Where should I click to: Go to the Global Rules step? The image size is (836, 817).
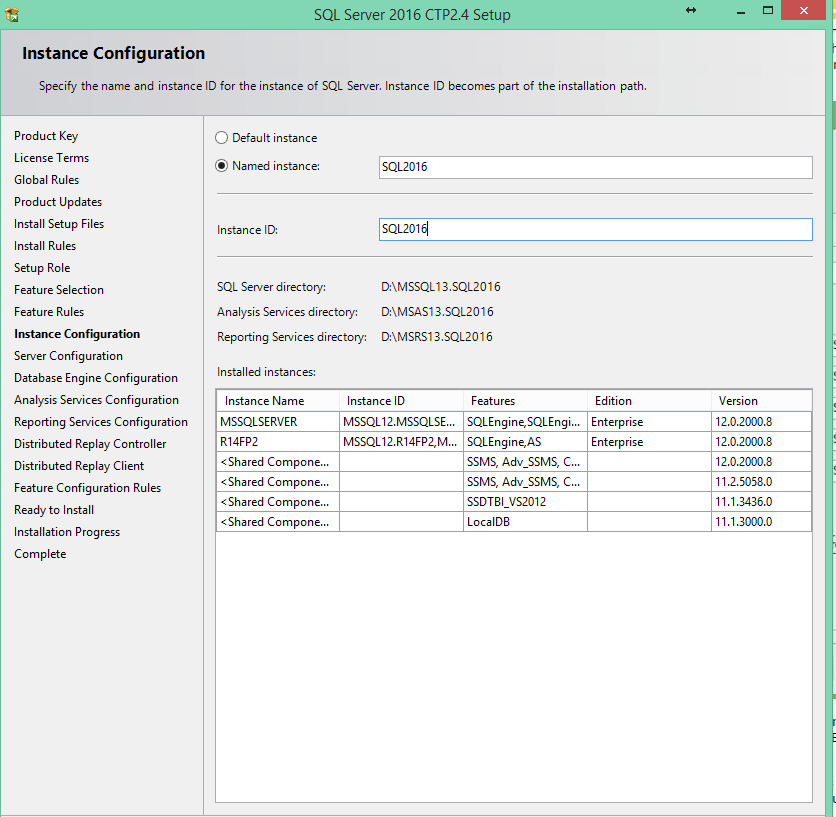pos(46,180)
